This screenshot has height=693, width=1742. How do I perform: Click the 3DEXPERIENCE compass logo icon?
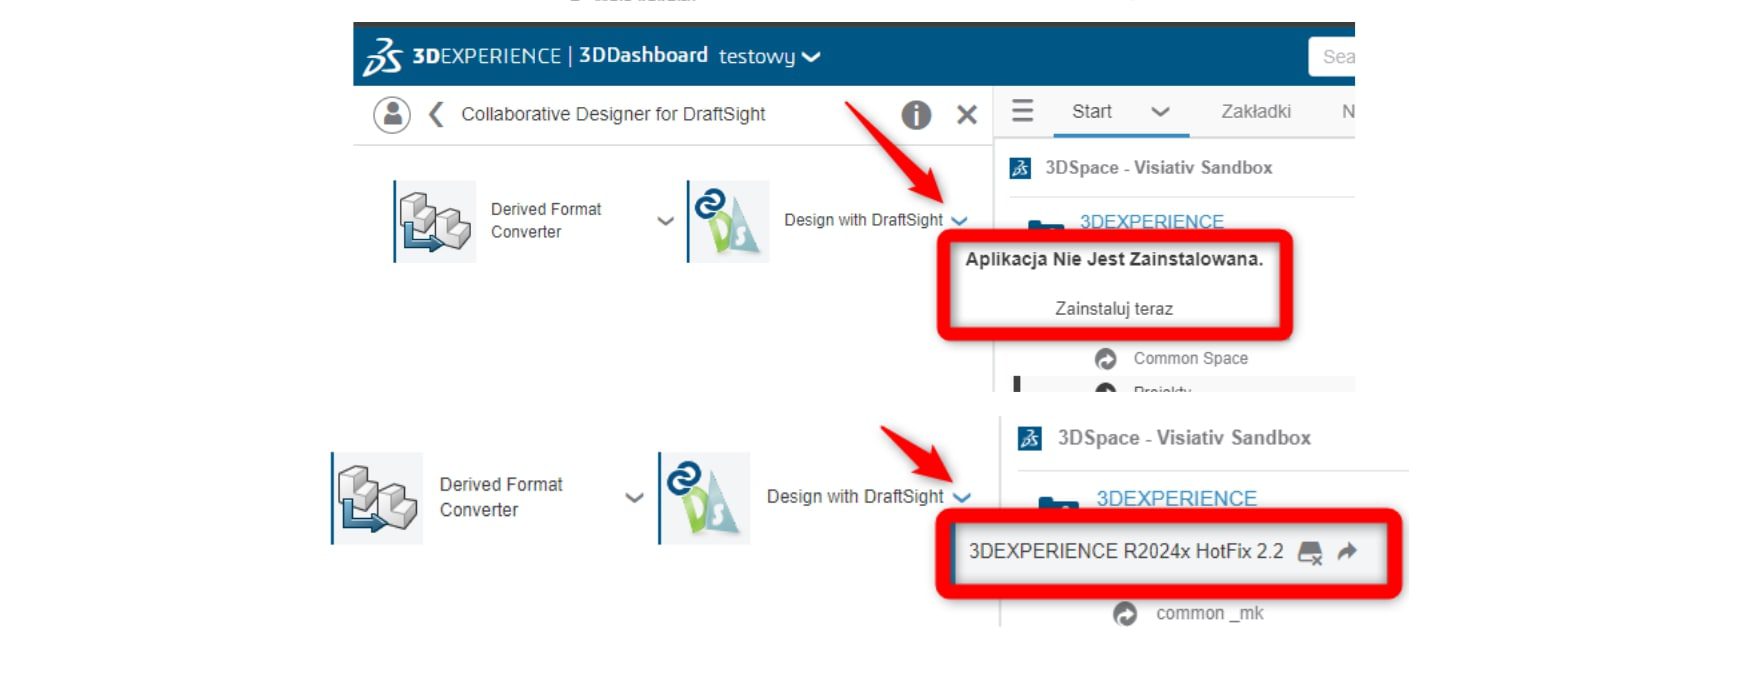click(382, 56)
